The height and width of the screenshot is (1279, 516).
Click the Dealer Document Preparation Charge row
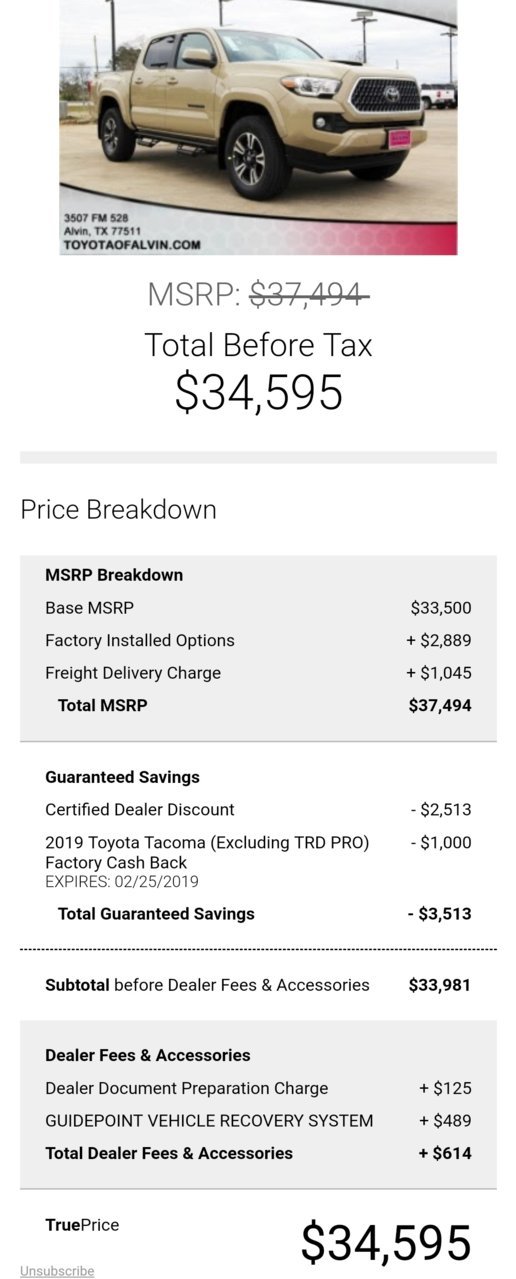[258, 1088]
